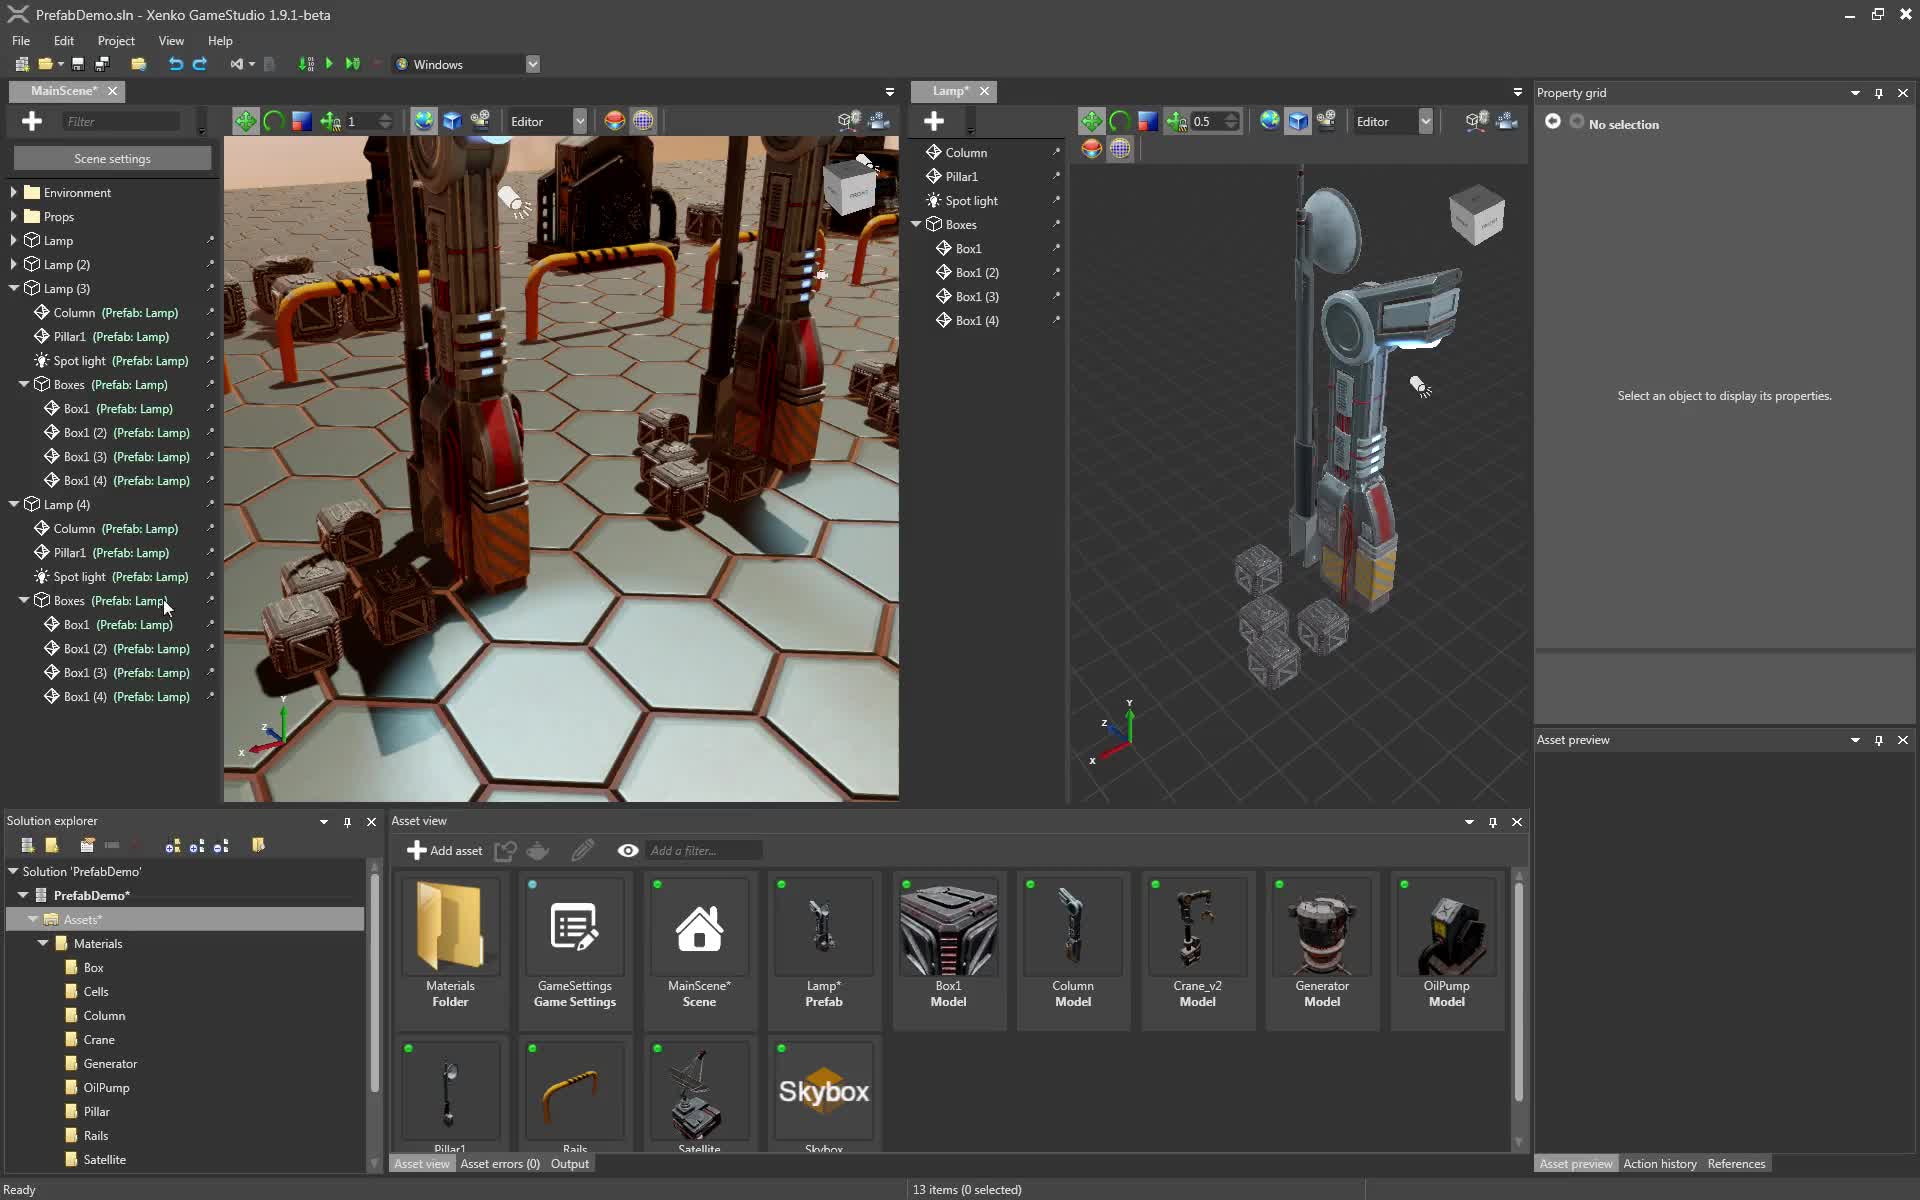The image size is (1920, 1200).
Task: Click the save icon in main toolbar
Action: click(78, 64)
